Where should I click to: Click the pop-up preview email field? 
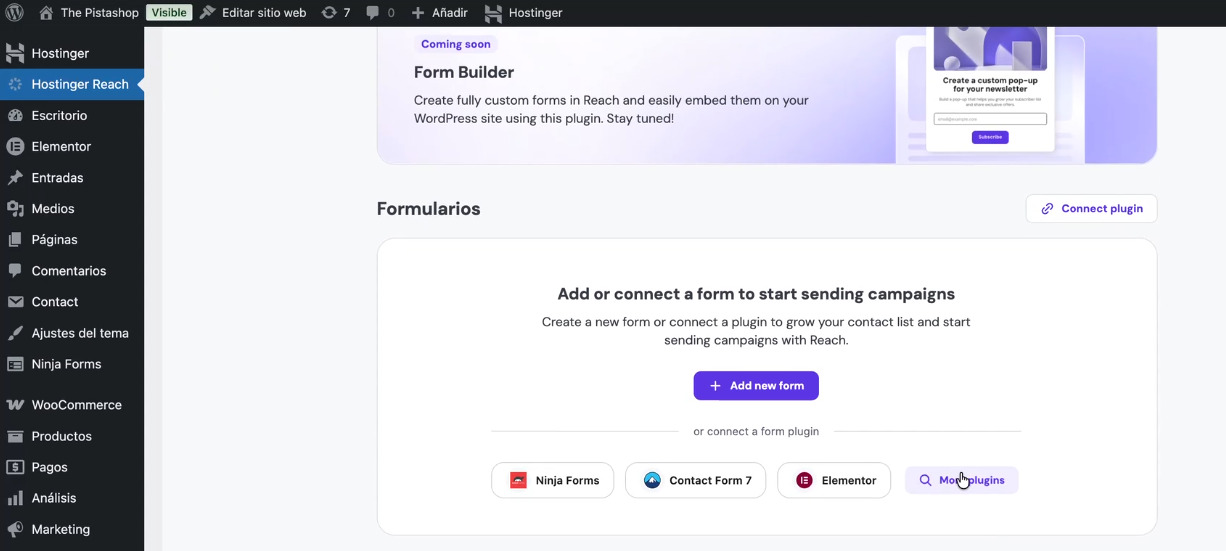[x=990, y=119]
